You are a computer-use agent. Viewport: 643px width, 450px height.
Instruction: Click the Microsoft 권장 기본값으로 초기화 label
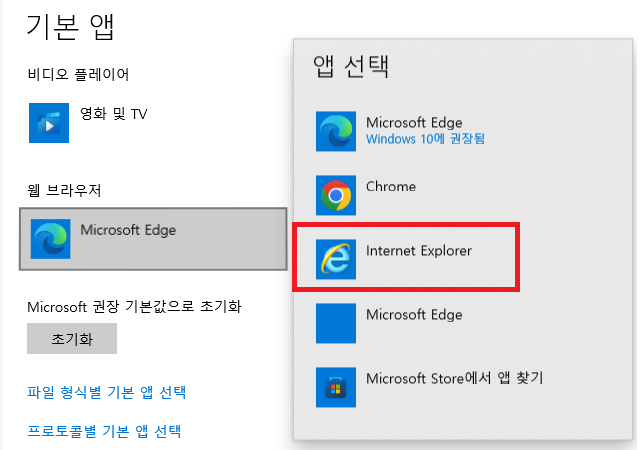(x=134, y=306)
